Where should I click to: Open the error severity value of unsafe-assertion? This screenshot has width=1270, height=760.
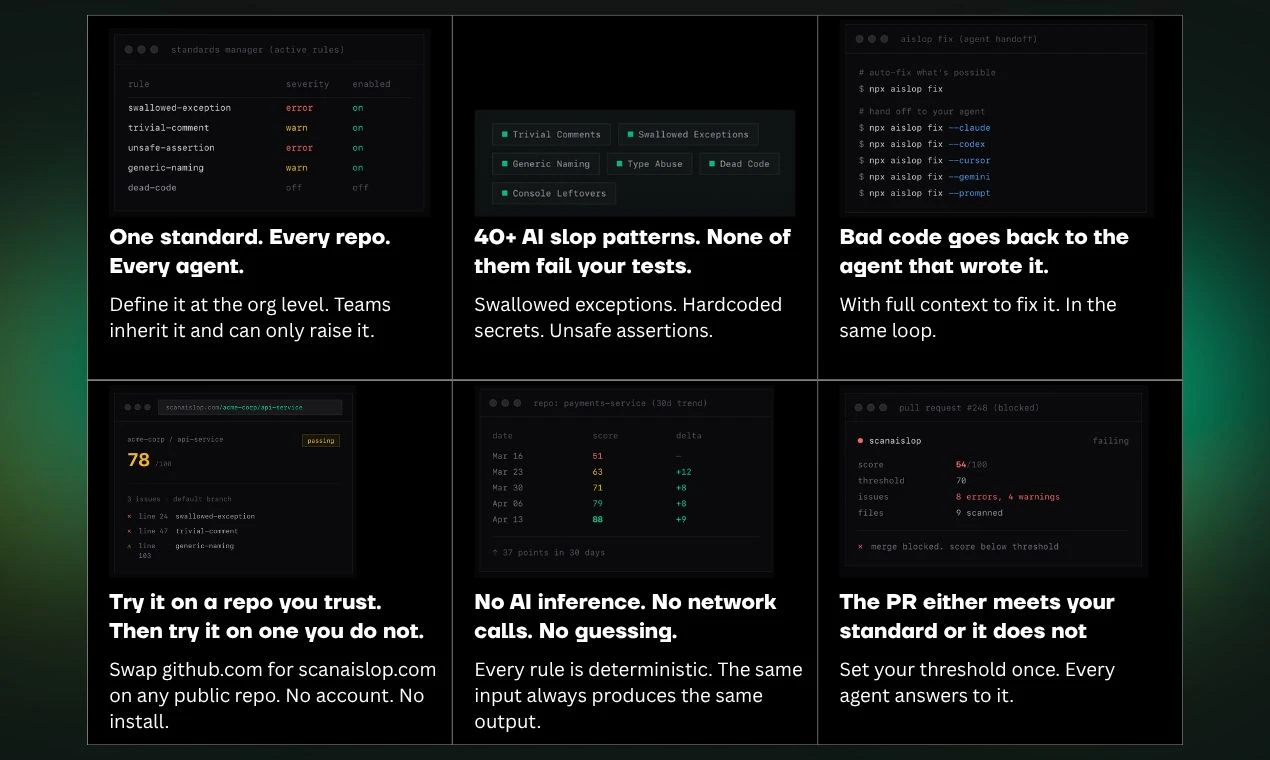coord(299,148)
